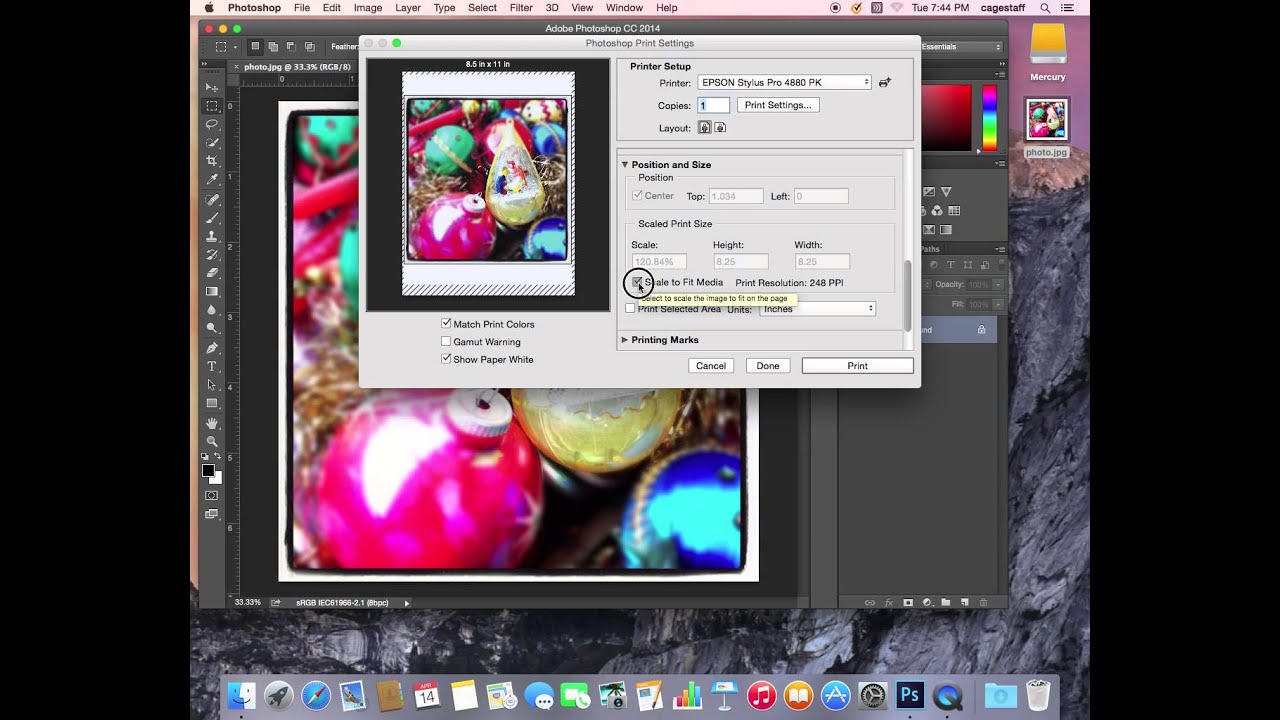Open the File menu
The width and height of the screenshot is (1280, 720).
coord(302,8)
